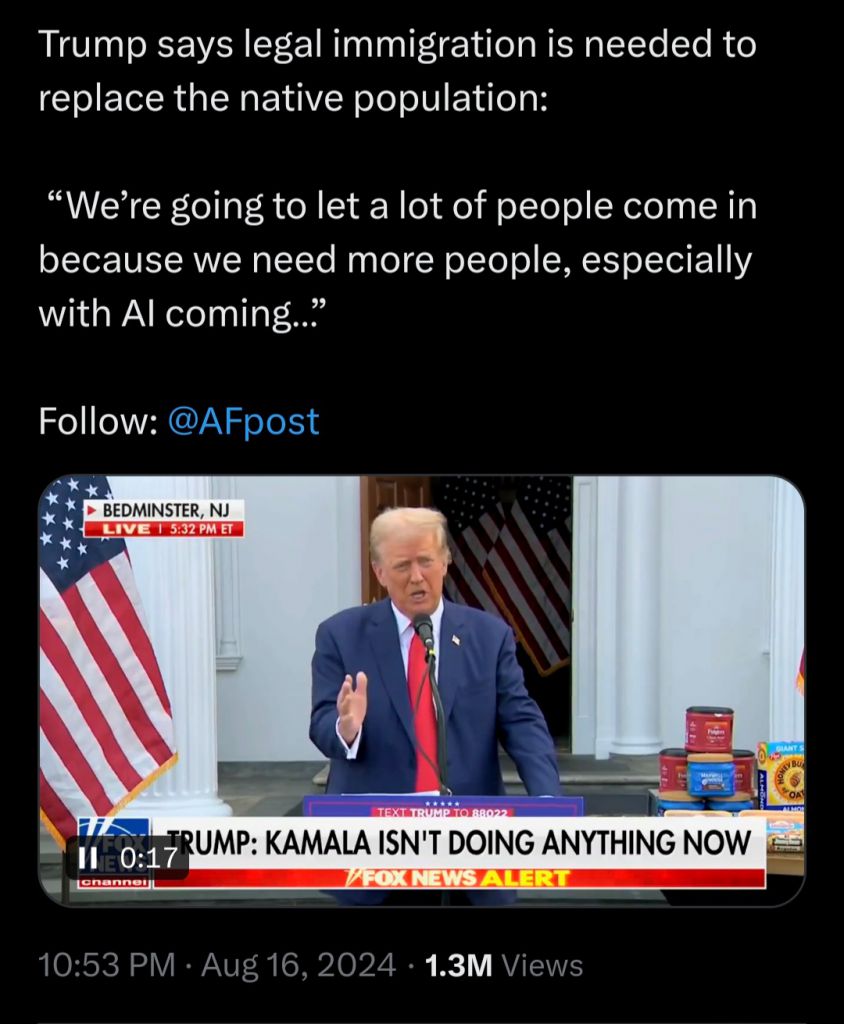The height and width of the screenshot is (1024, 844).
Task: Select the tweet's opening sentence about legal immigration
Action: coord(397,71)
